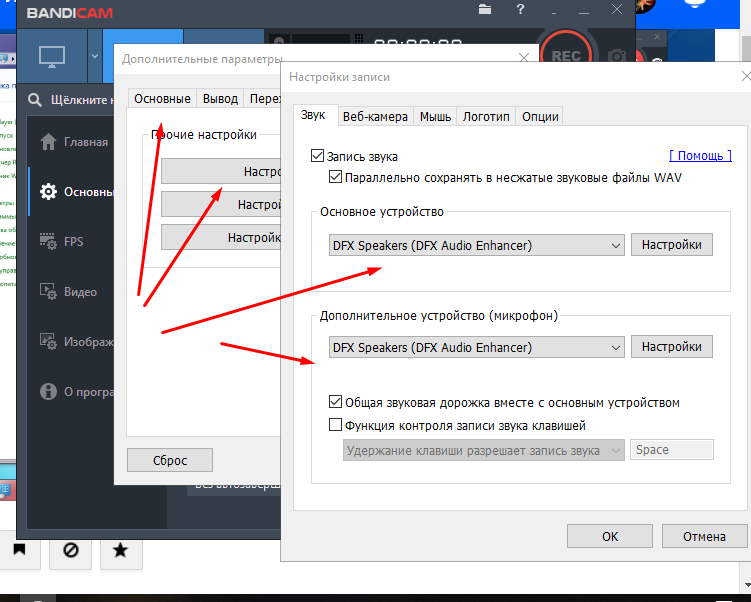Click the star favorite icon below Bandicam
Viewport: 751px width, 602px height.
[121, 550]
